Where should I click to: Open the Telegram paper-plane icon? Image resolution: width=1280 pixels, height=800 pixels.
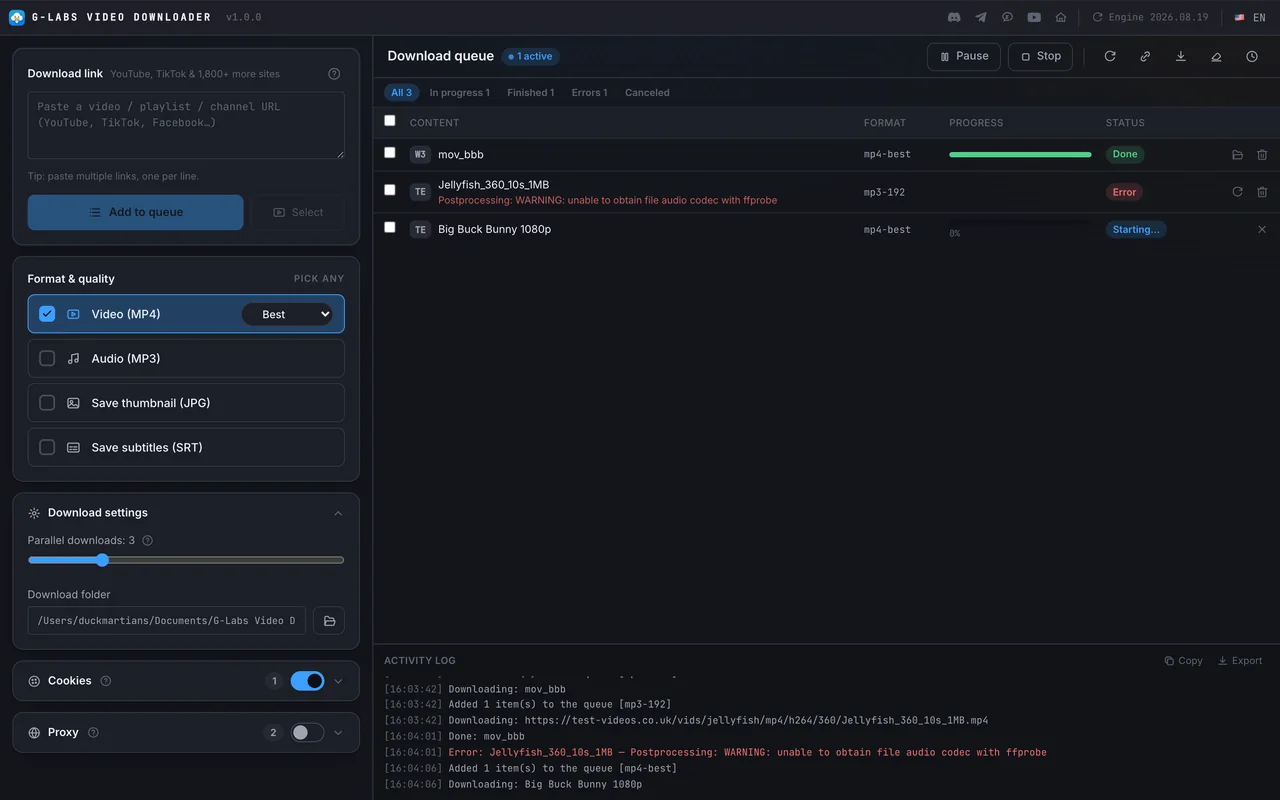[981, 17]
